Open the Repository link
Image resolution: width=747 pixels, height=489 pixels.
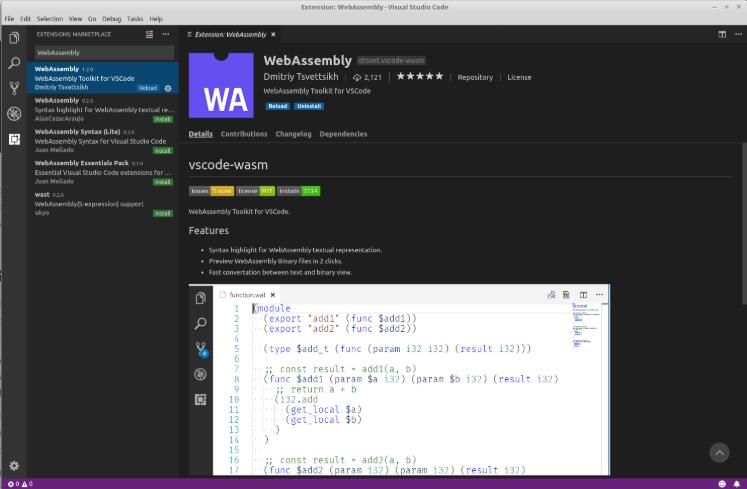point(475,77)
